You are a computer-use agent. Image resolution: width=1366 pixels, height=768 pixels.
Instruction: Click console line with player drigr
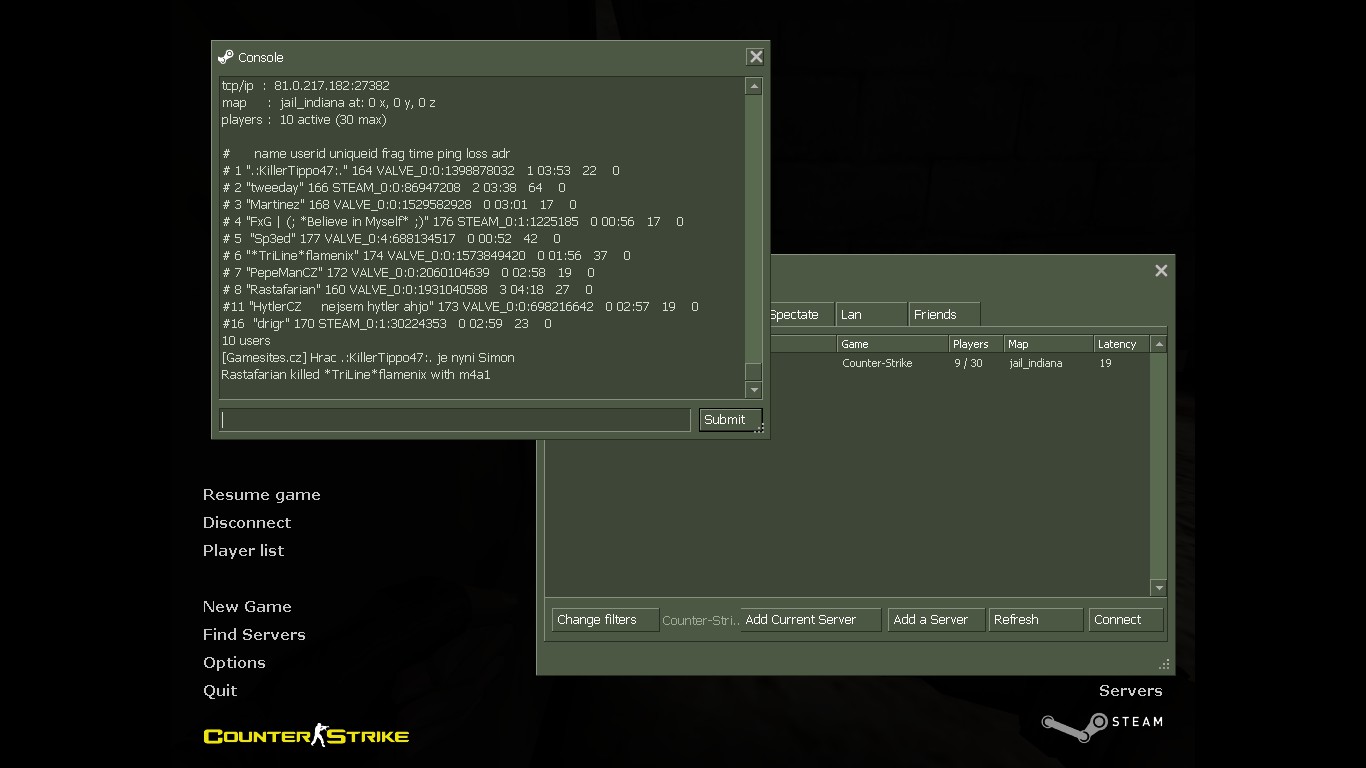(386, 323)
